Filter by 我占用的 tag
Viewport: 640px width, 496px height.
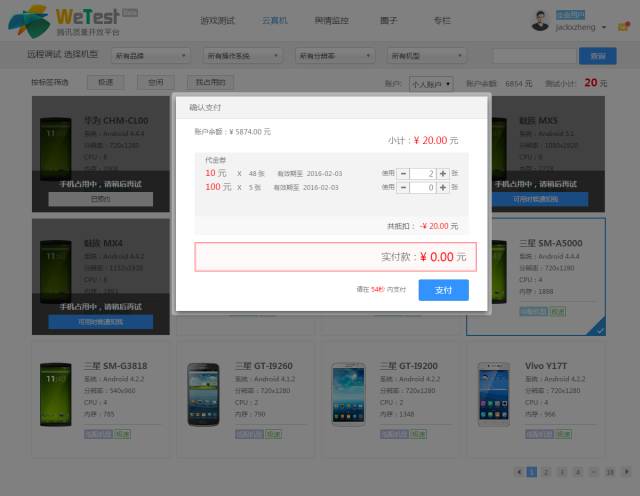[x=210, y=82]
